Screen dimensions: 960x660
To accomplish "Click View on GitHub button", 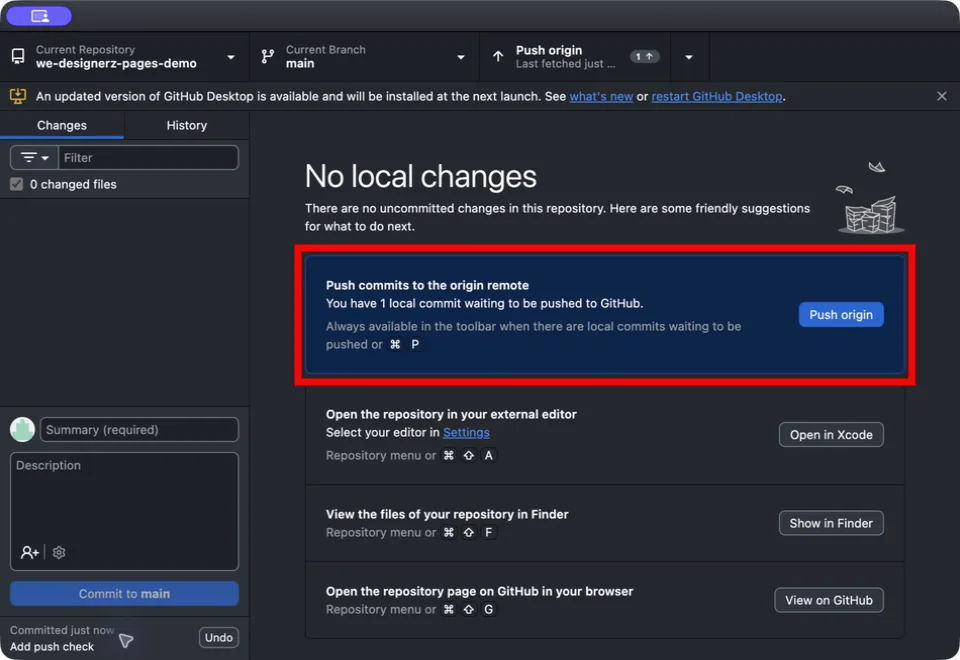I will (x=828, y=600).
